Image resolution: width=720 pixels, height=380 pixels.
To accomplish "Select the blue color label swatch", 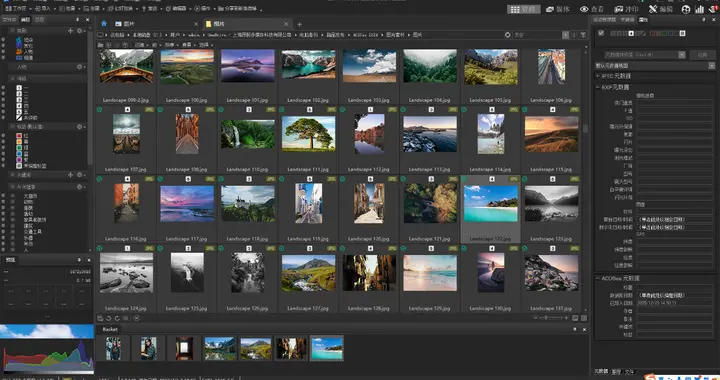I will coord(19,154).
